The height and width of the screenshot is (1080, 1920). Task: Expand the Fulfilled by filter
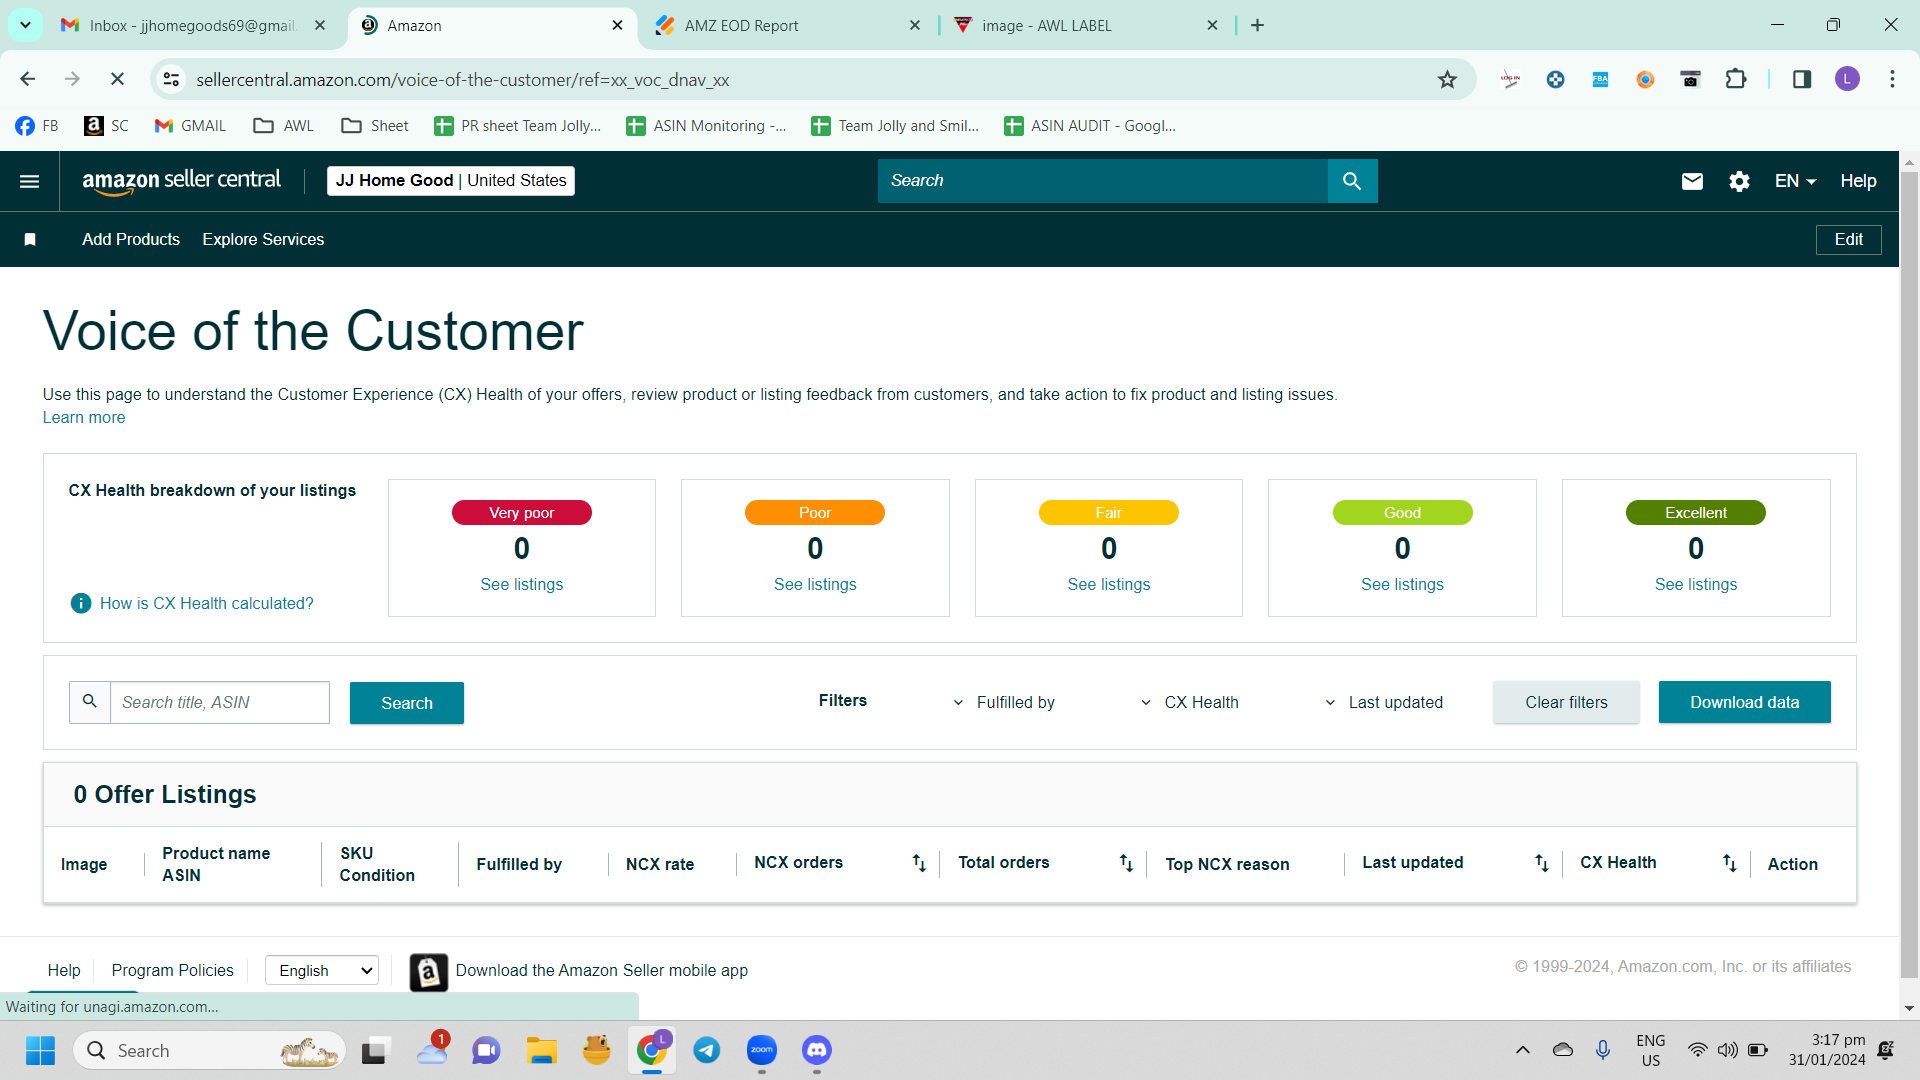1004,703
